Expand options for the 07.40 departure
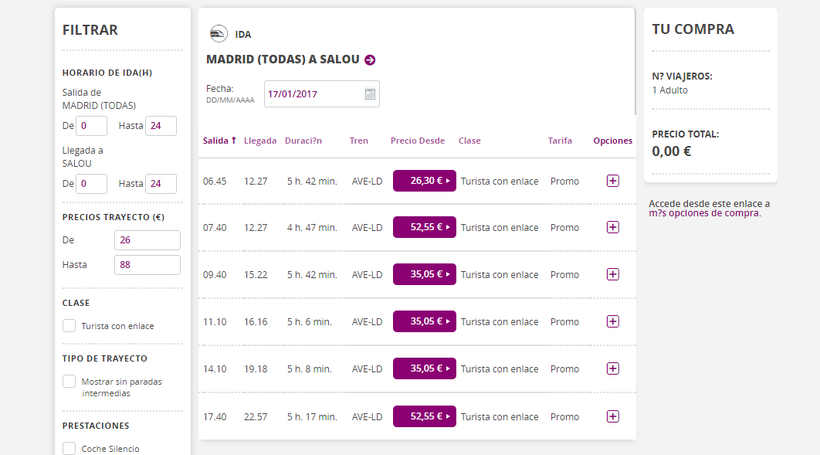The height and width of the screenshot is (455, 820). click(613, 228)
